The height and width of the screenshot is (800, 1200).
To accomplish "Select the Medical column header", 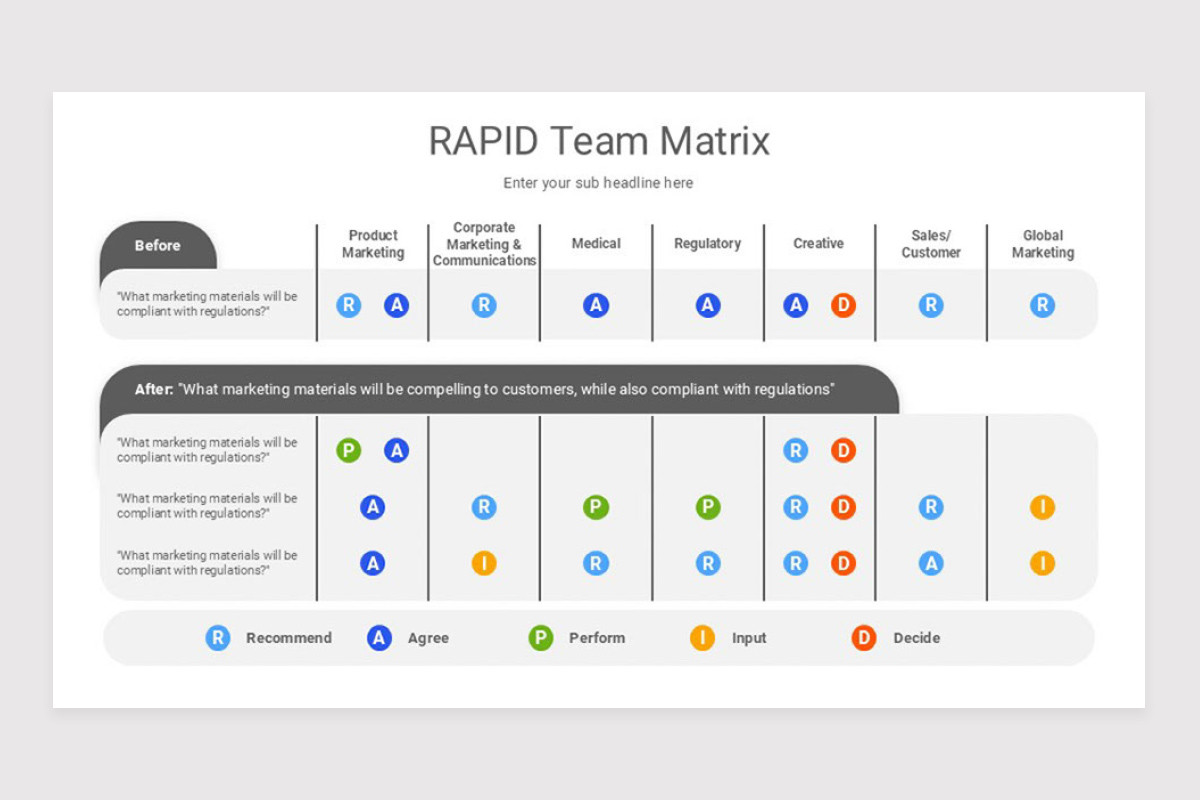I will point(596,243).
